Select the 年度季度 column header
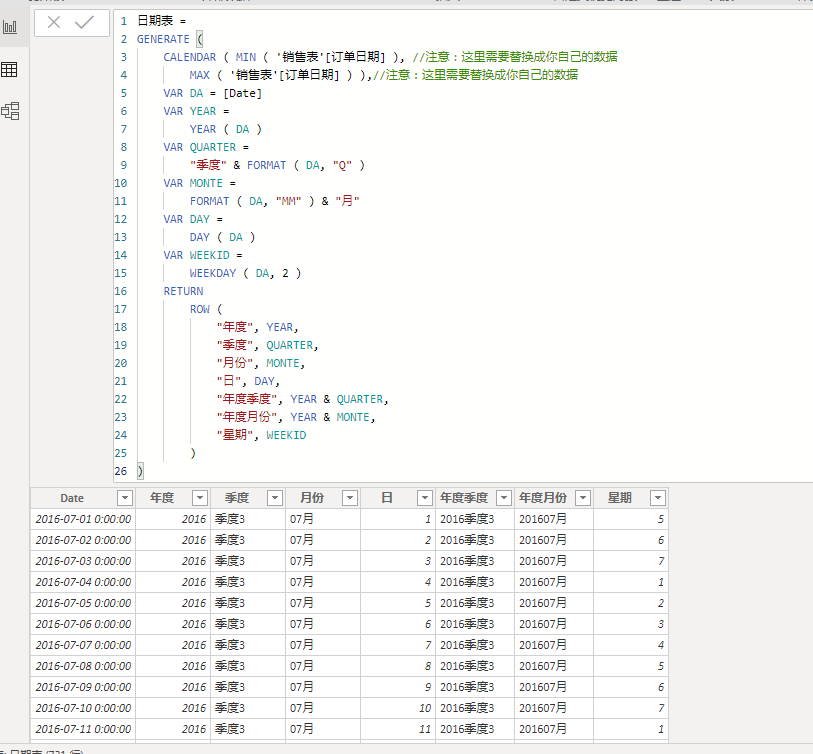The height and width of the screenshot is (754, 813). click(x=464, y=498)
